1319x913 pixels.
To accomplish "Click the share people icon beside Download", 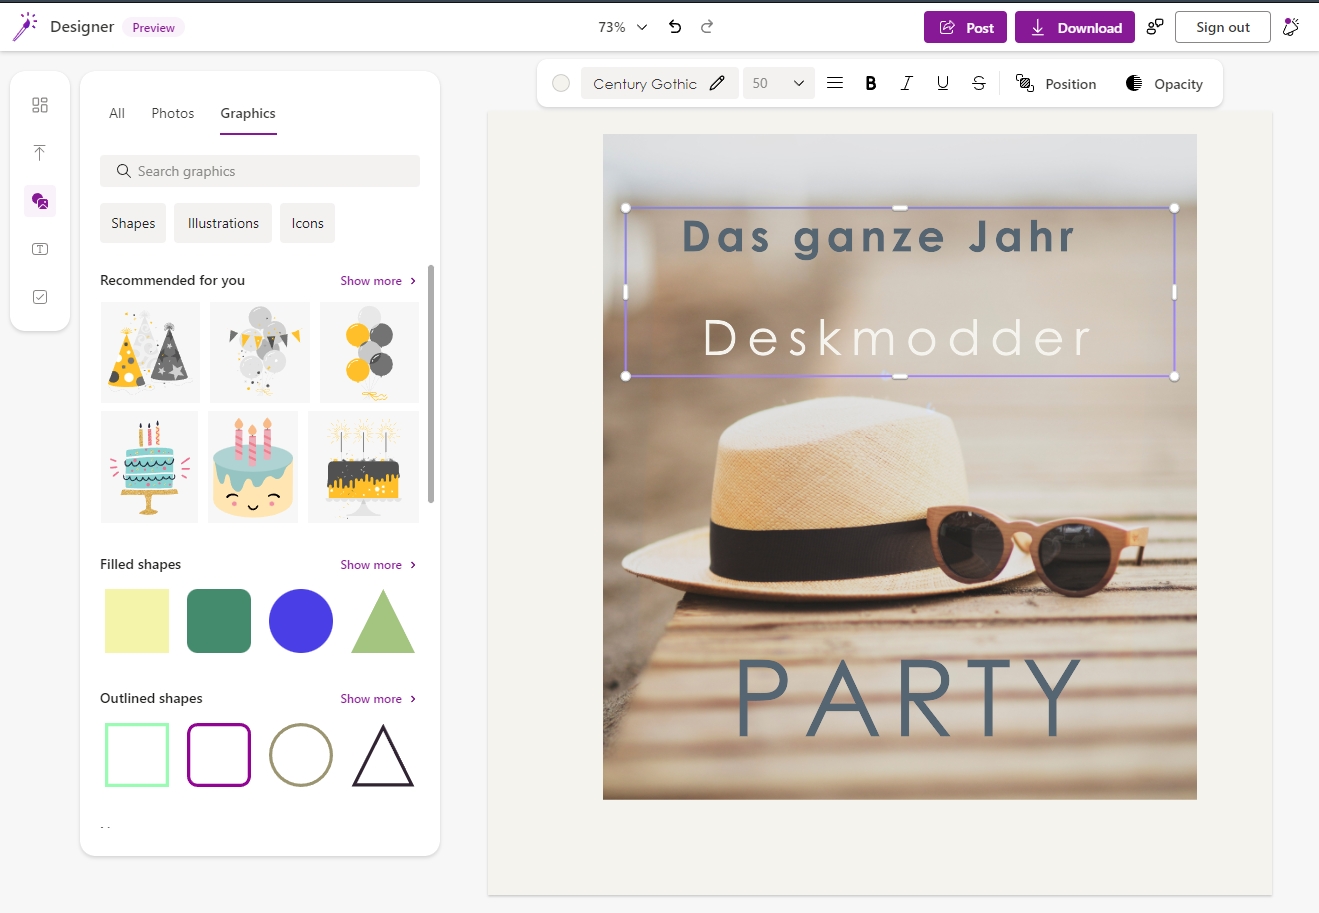I will (x=1155, y=27).
